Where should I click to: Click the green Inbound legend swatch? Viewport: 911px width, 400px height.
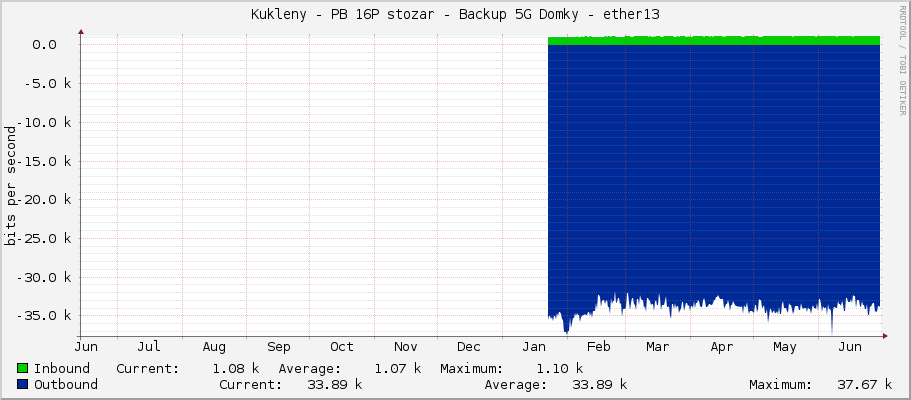pos(23,369)
